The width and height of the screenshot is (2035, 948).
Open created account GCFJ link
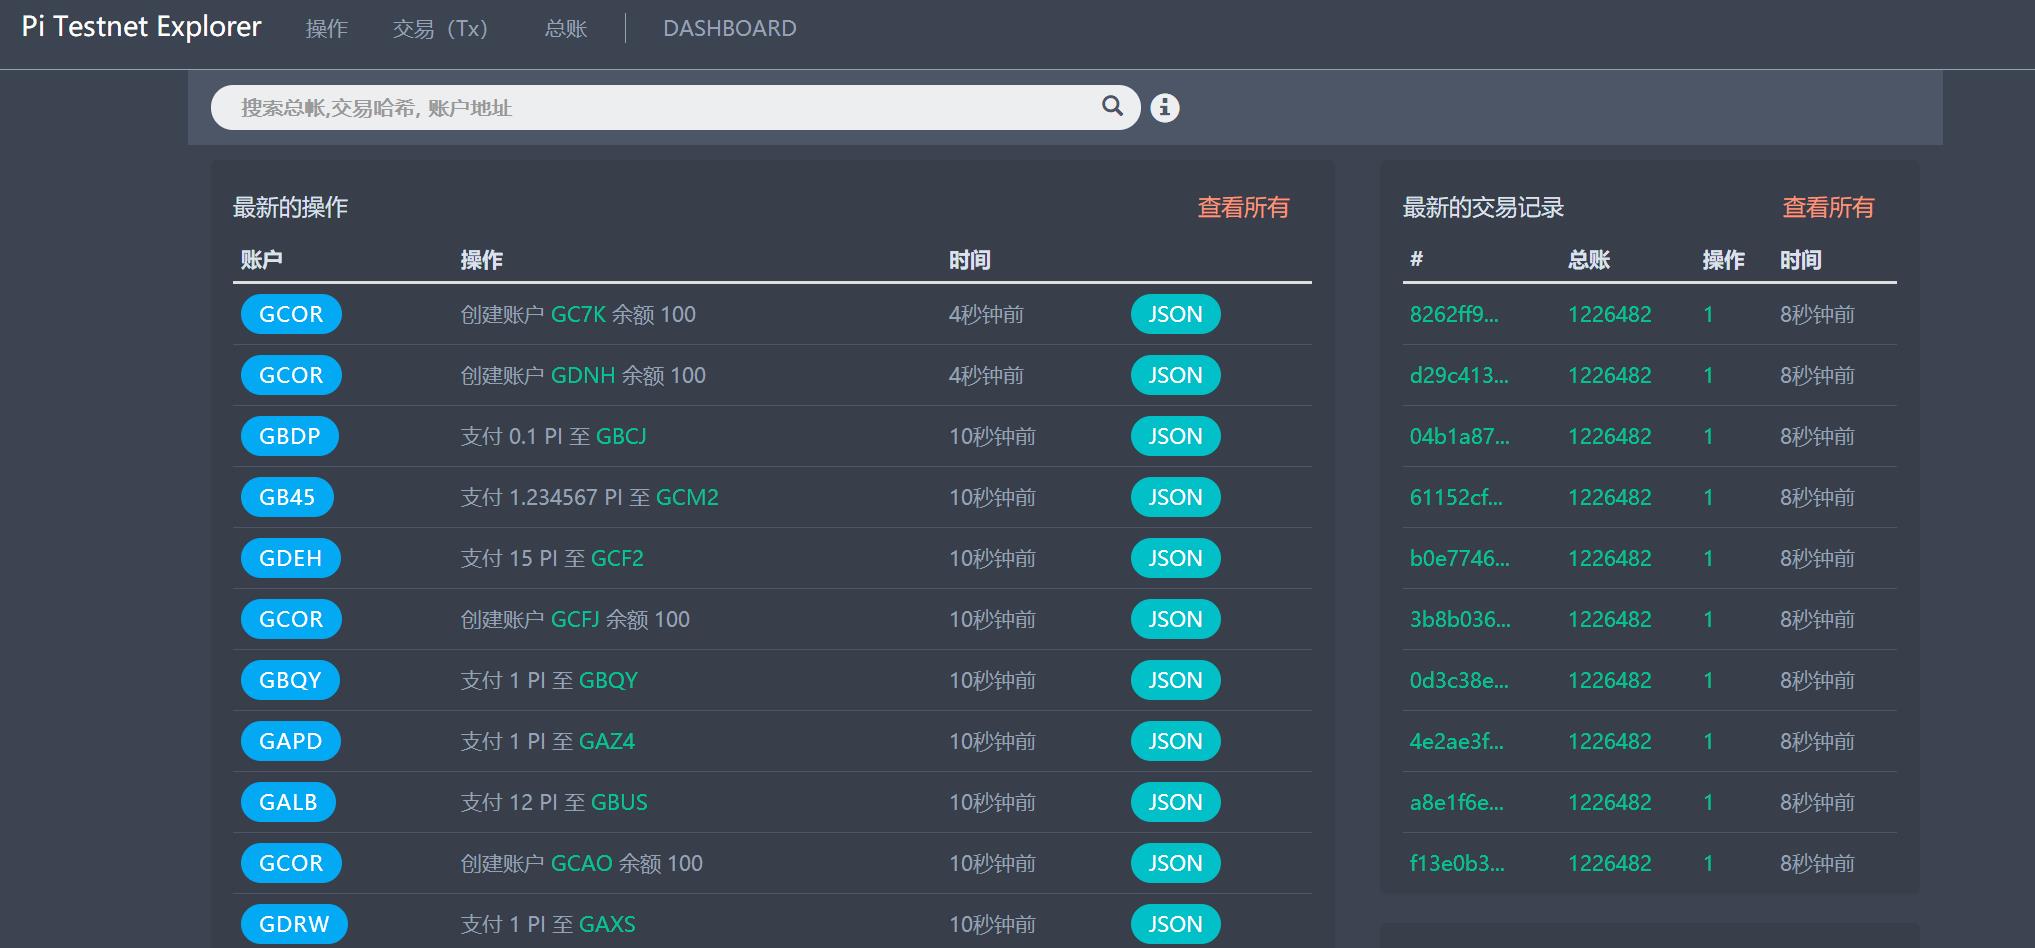click(575, 619)
